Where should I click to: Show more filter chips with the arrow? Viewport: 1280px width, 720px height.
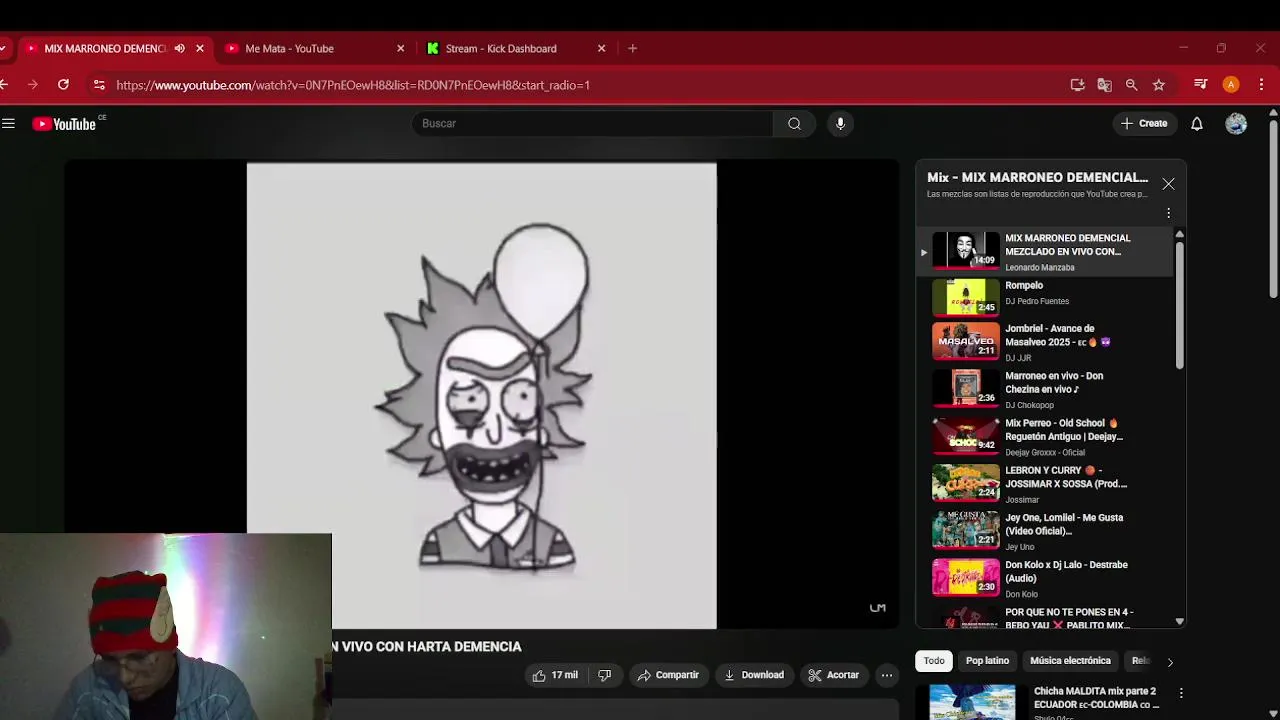click(x=1170, y=661)
